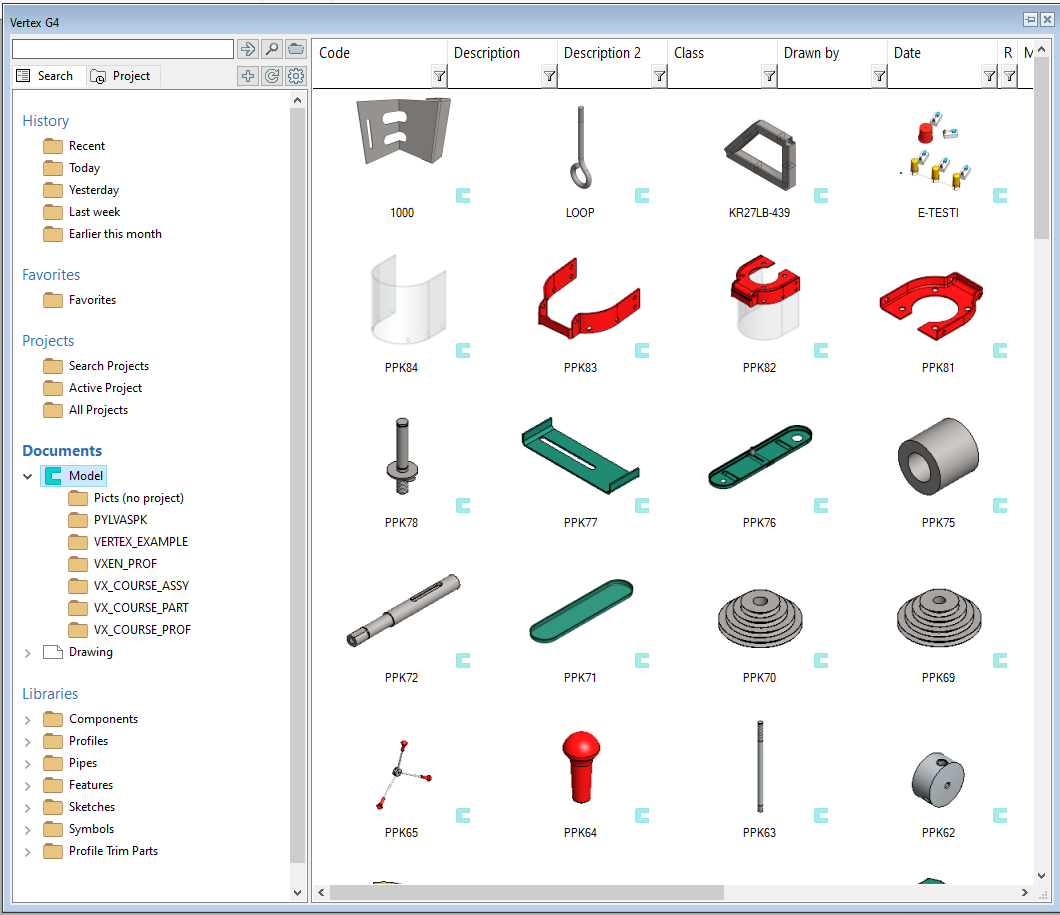Click the filter icon under Class column

click(769, 76)
